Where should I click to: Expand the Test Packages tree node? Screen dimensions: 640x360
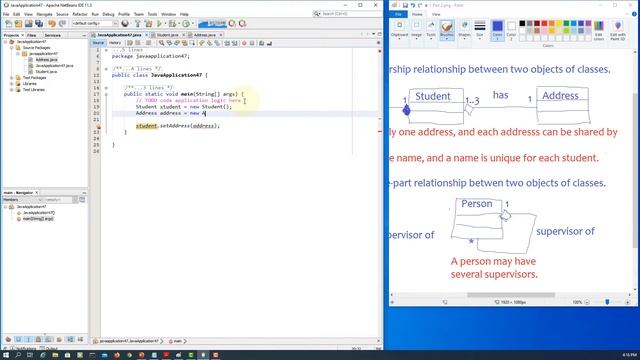coord(12,78)
